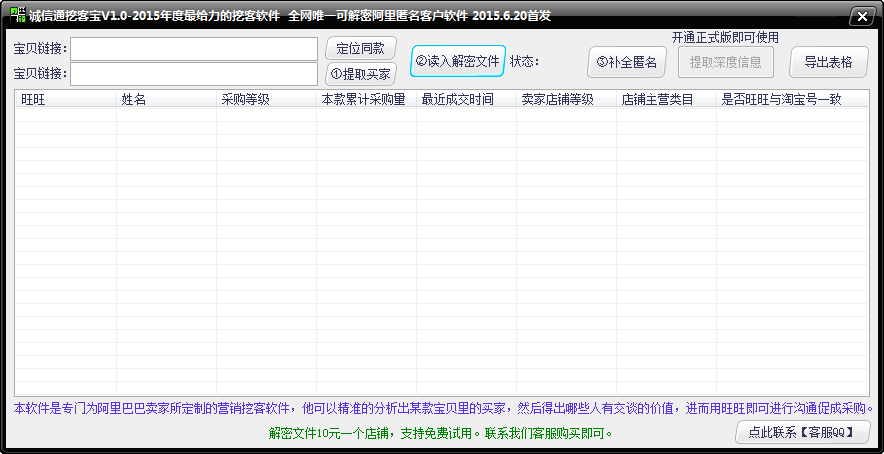The height and width of the screenshot is (454, 884).
Task: Click the ③补全匿名 button
Action: (x=626, y=62)
